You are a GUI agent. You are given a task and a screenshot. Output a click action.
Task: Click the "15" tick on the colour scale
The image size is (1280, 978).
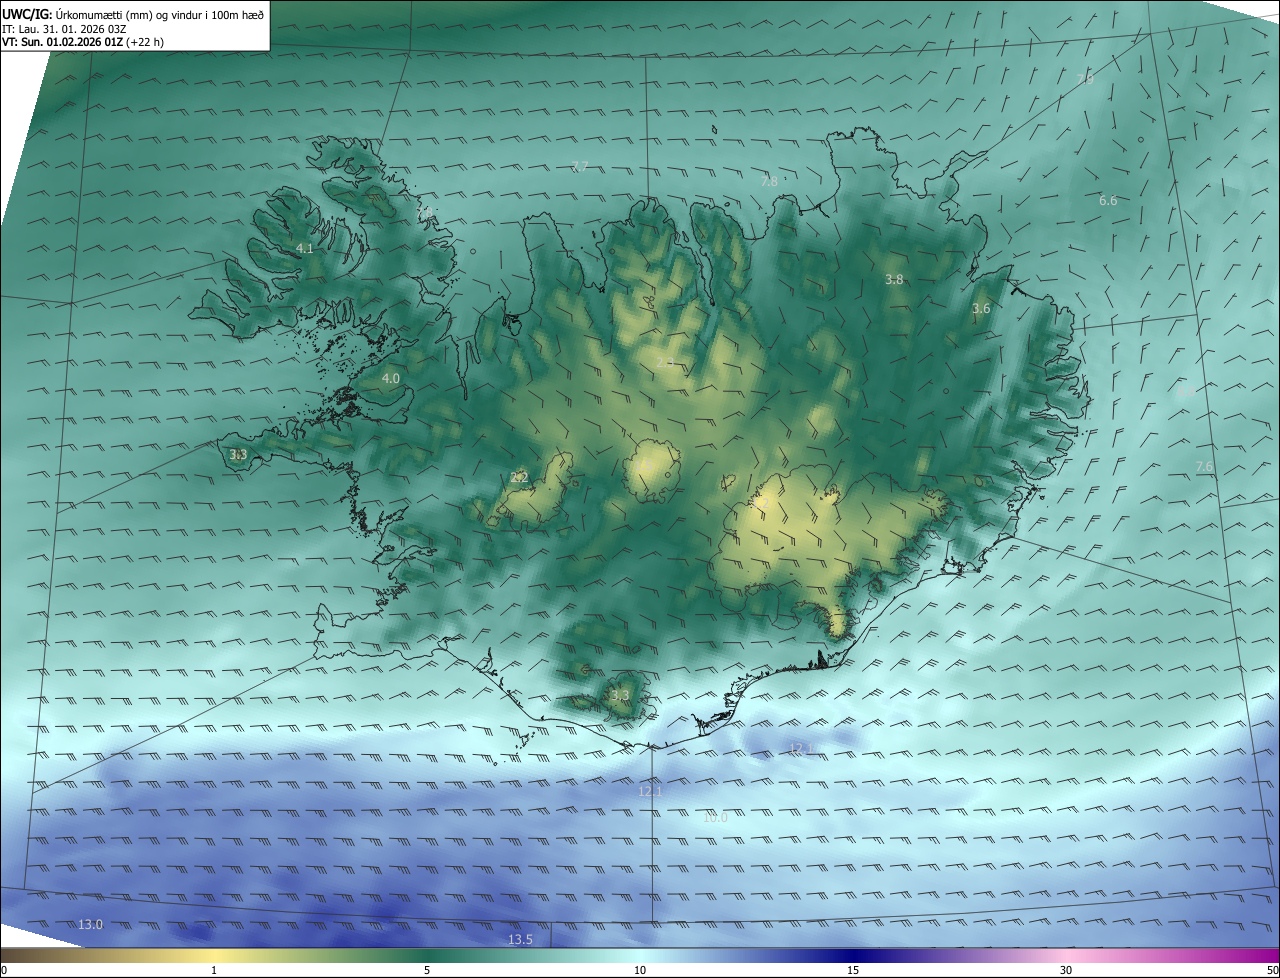853,970
